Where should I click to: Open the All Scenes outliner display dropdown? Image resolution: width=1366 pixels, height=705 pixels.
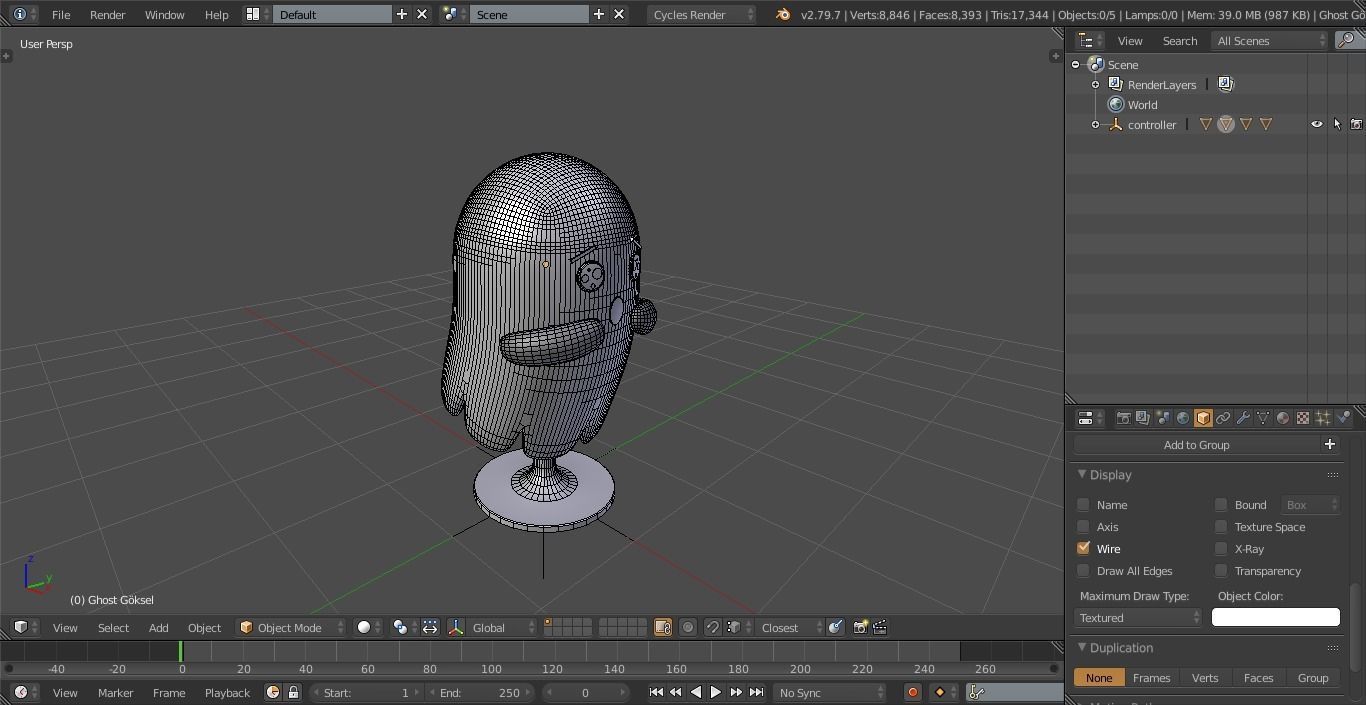[x=1270, y=41]
